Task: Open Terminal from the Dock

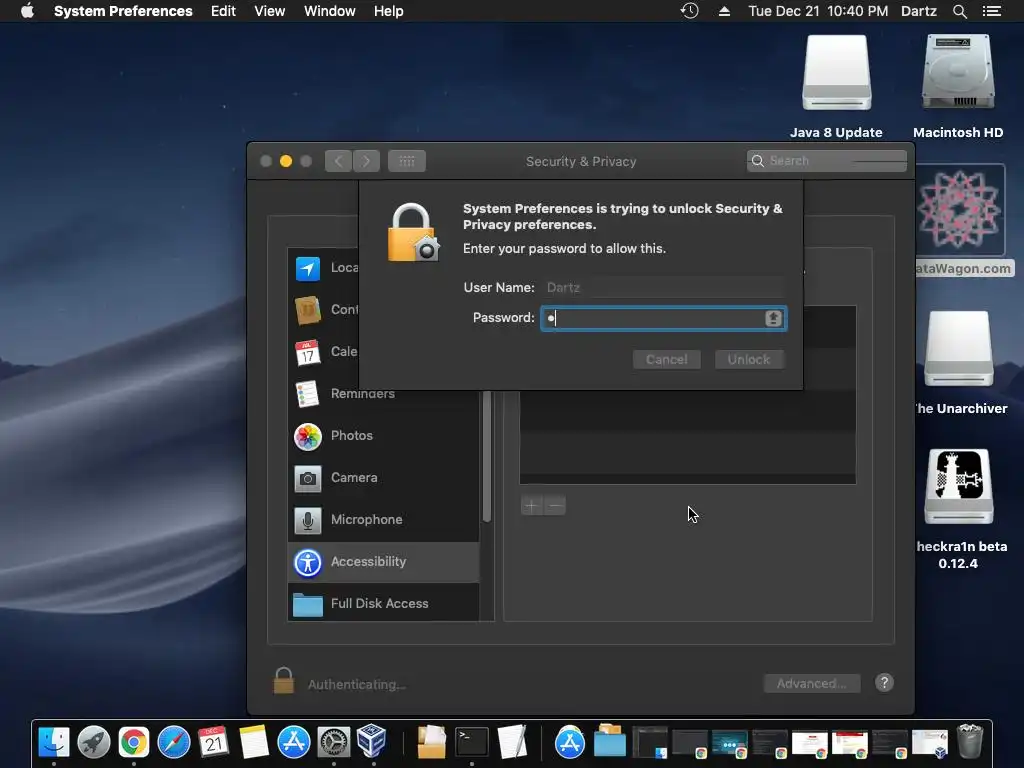Action: point(472,743)
